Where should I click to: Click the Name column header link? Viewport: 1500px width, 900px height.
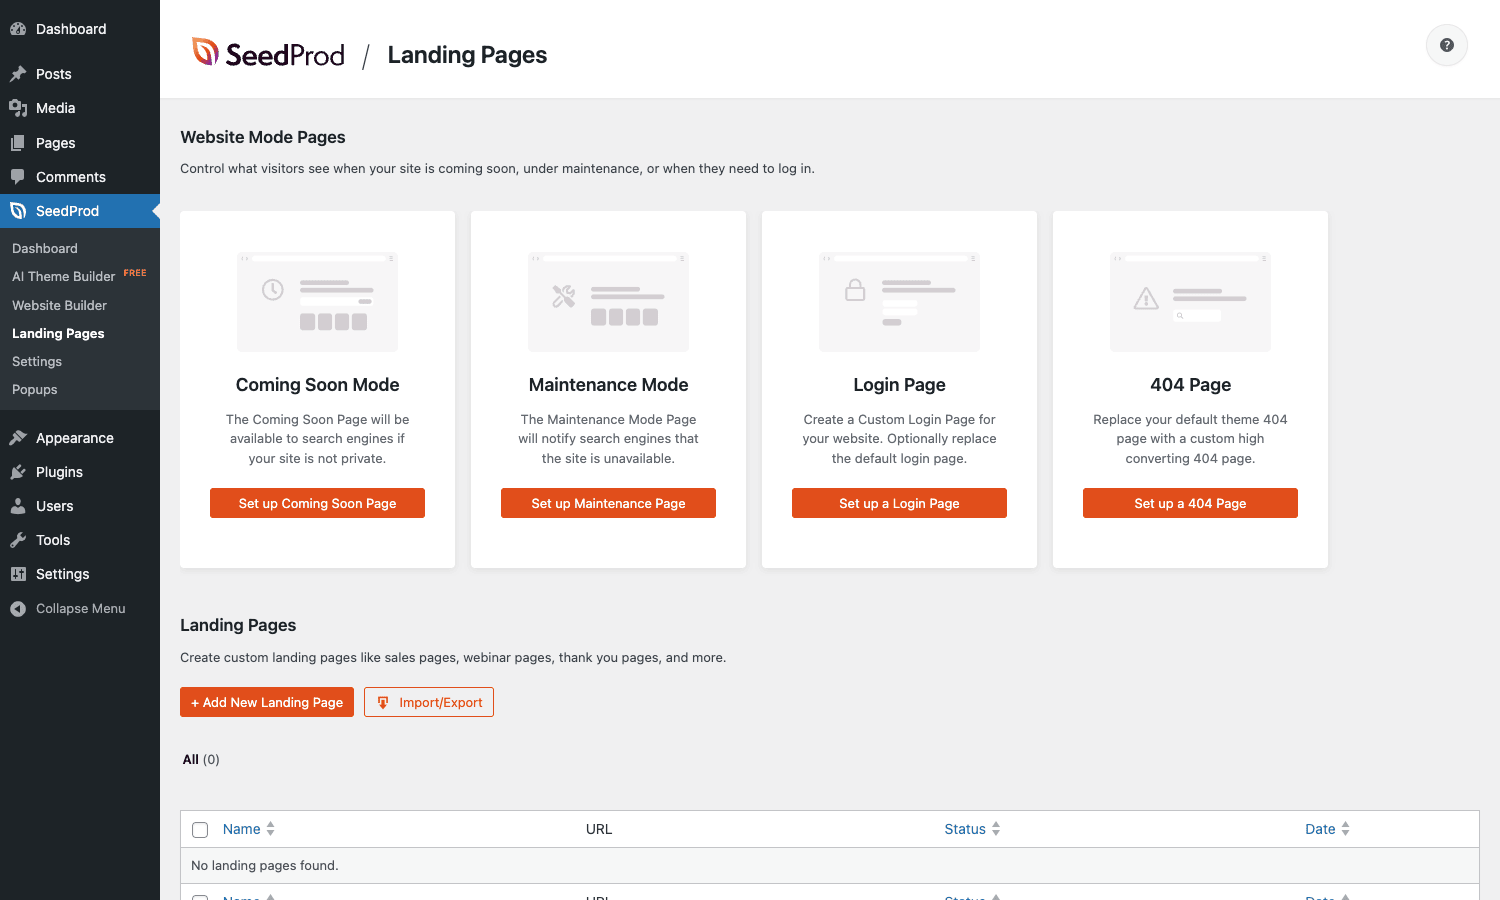click(x=241, y=829)
